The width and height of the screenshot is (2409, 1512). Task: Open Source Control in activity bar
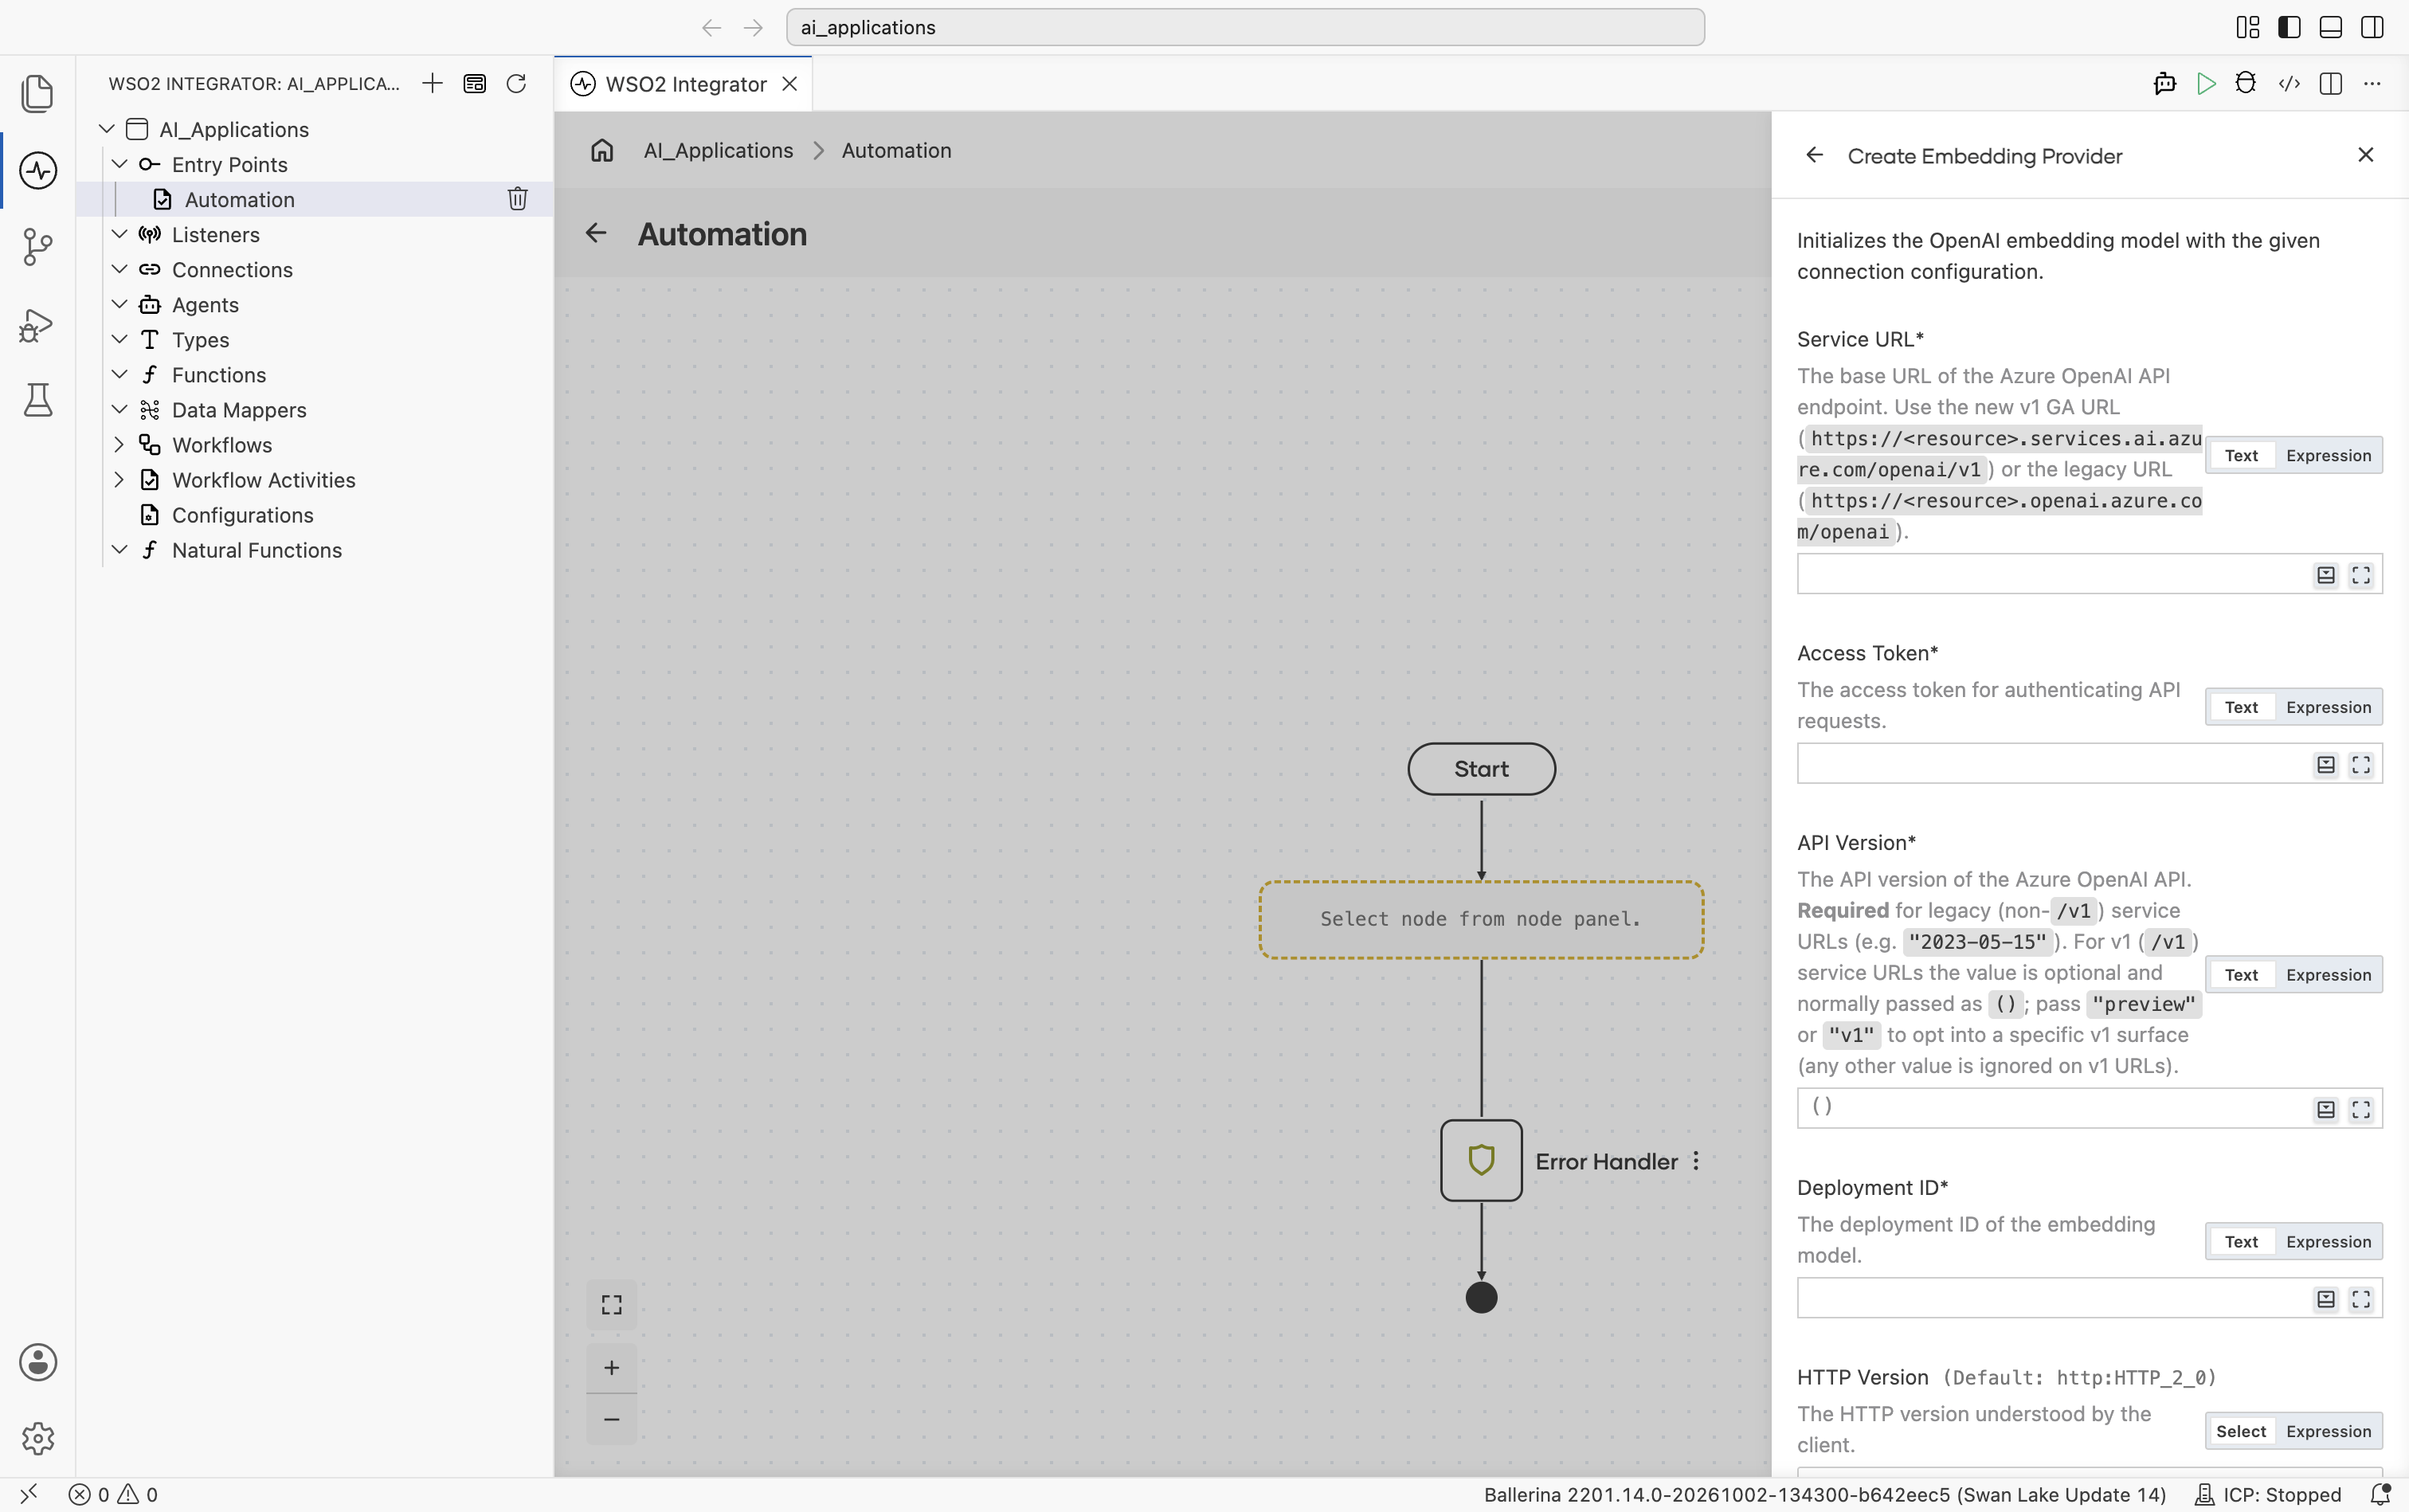point(38,247)
